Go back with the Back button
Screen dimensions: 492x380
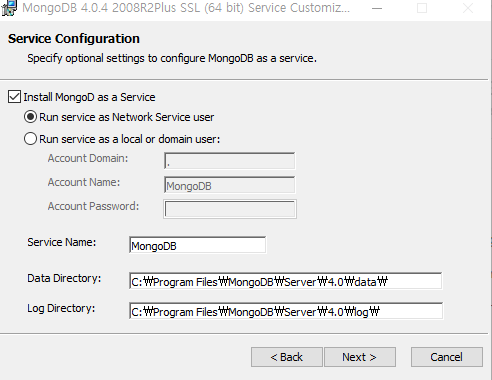[x=287, y=357]
